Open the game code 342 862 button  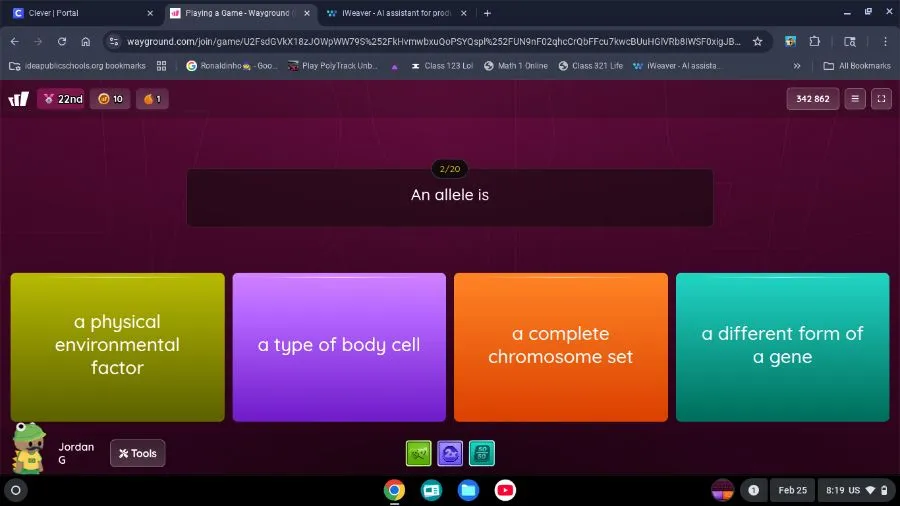[813, 99]
